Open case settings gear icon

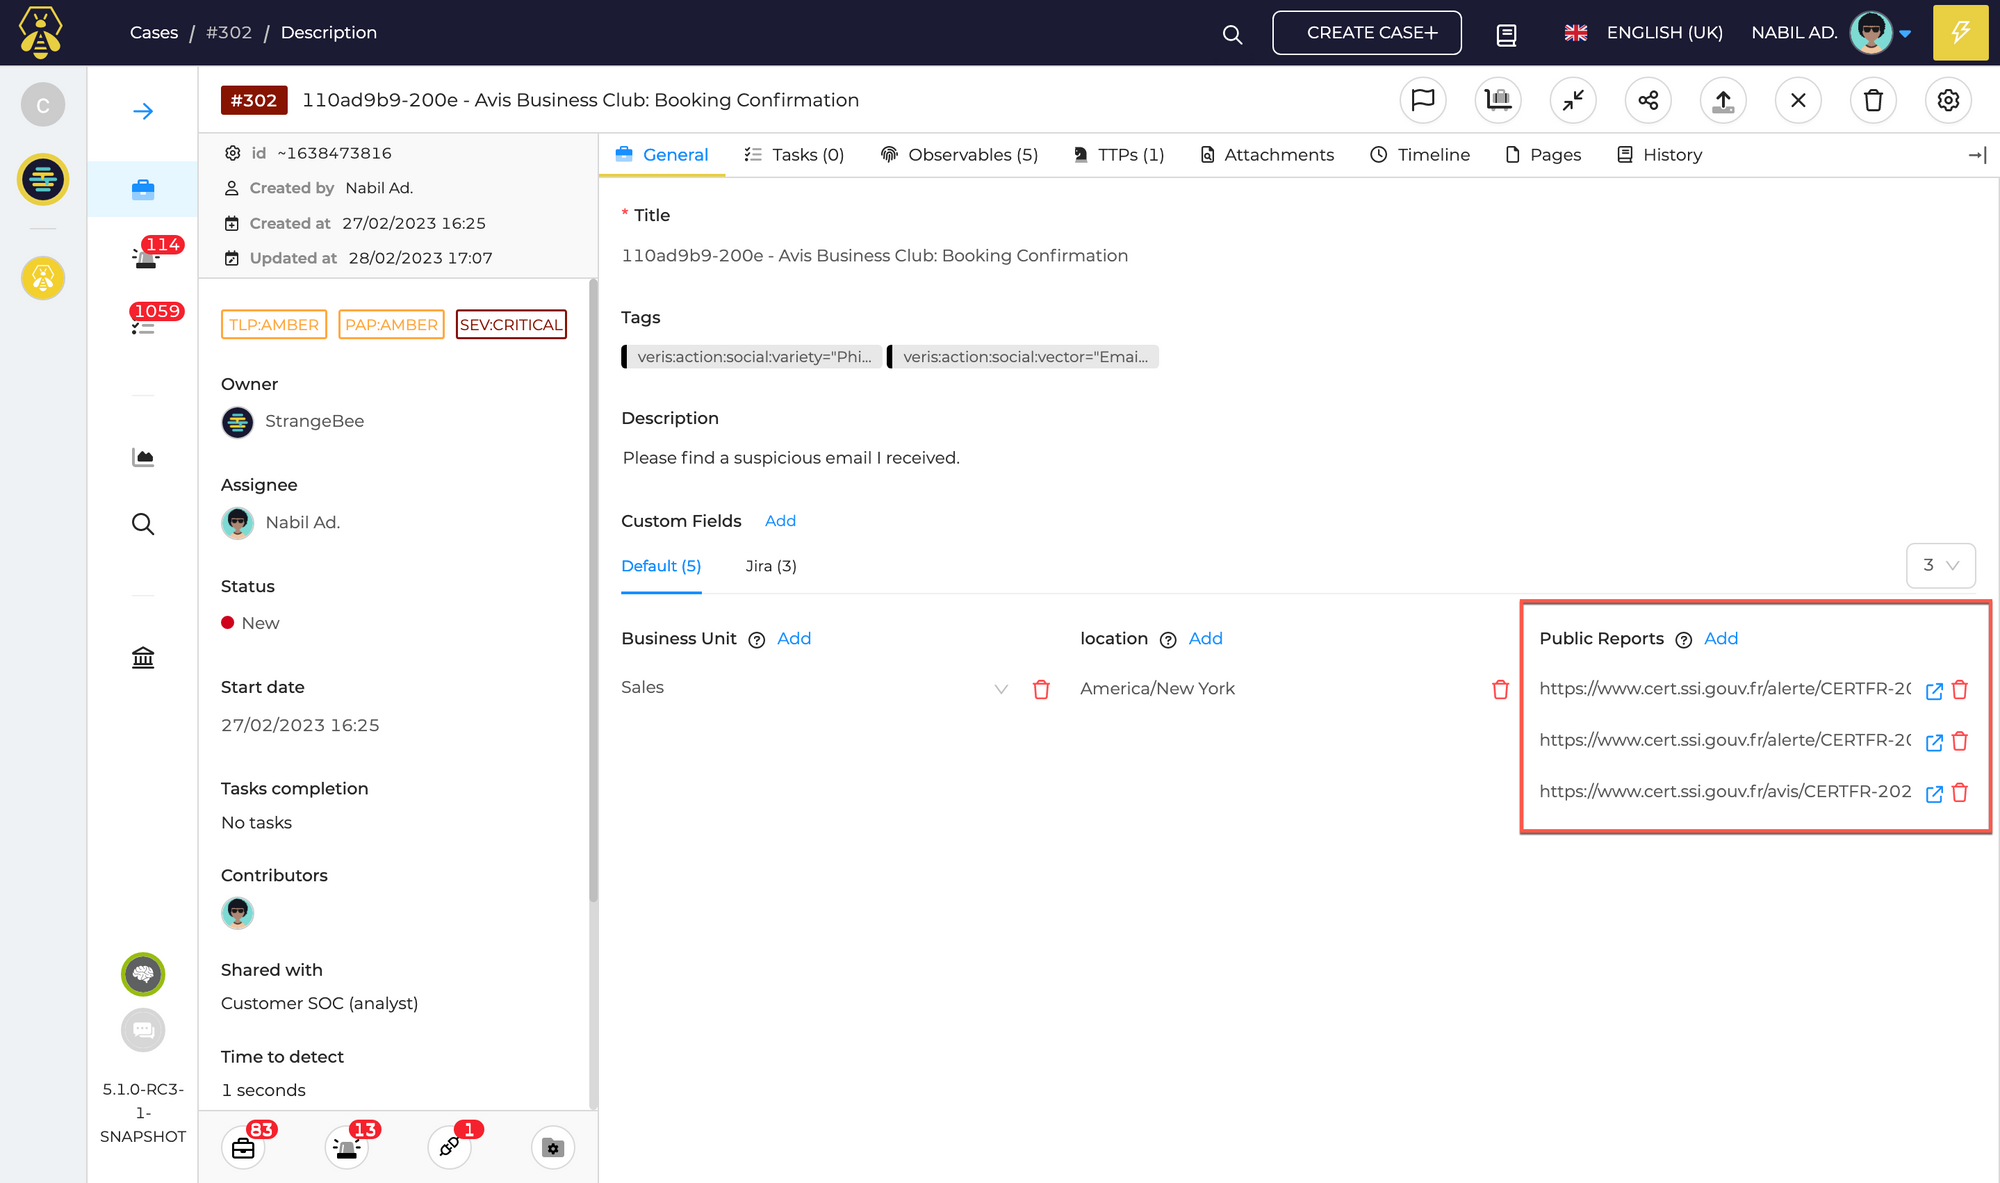click(x=1948, y=100)
